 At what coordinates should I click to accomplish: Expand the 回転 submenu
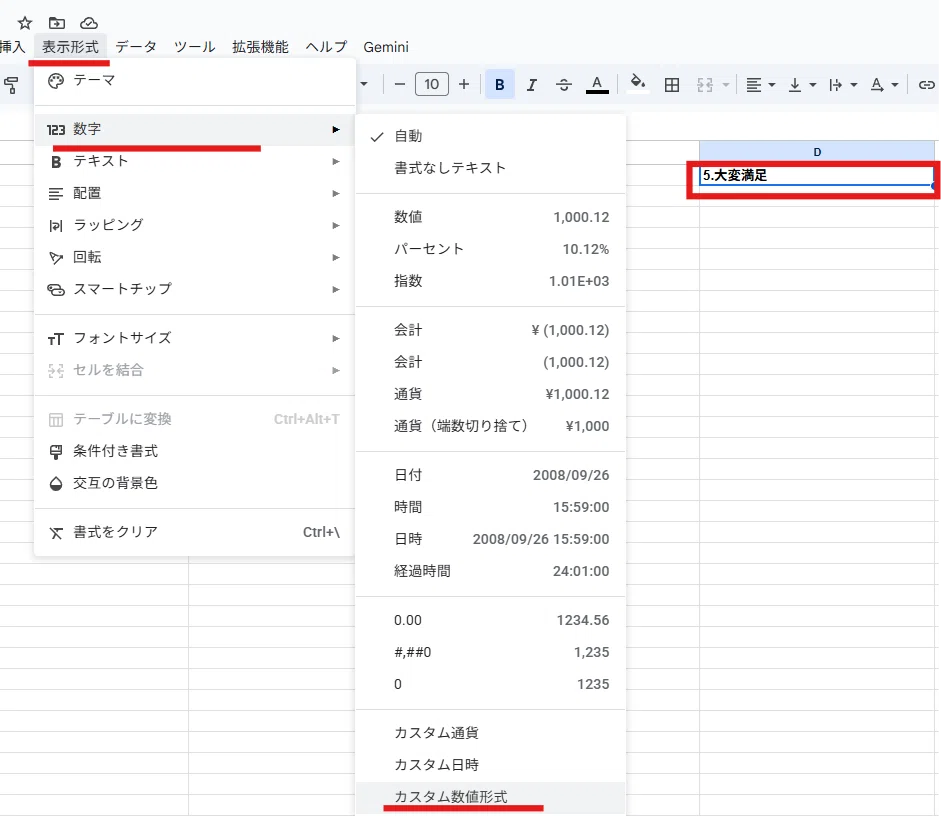pyautogui.click(x=194, y=257)
